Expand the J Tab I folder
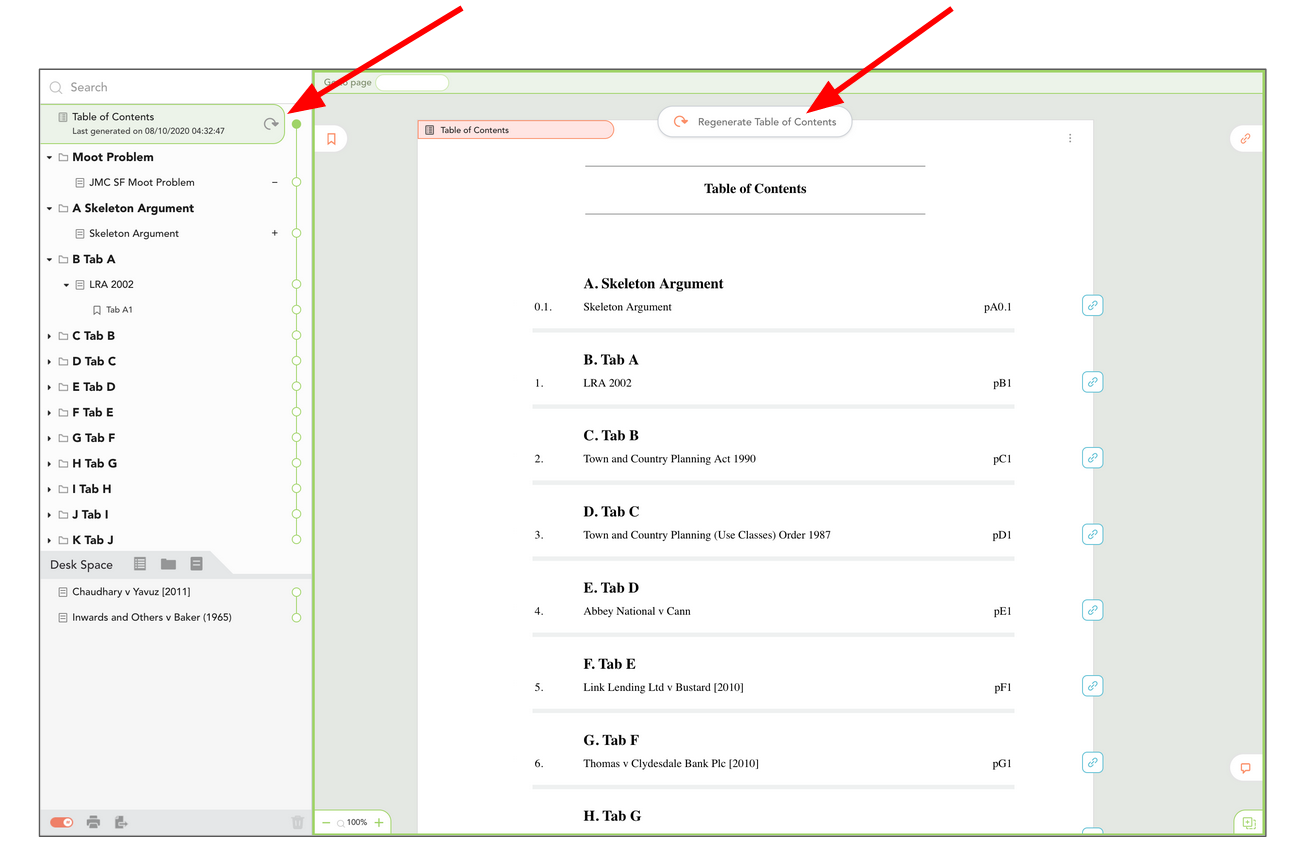Viewport: 1290px width, 860px height. pyautogui.click(x=50, y=515)
